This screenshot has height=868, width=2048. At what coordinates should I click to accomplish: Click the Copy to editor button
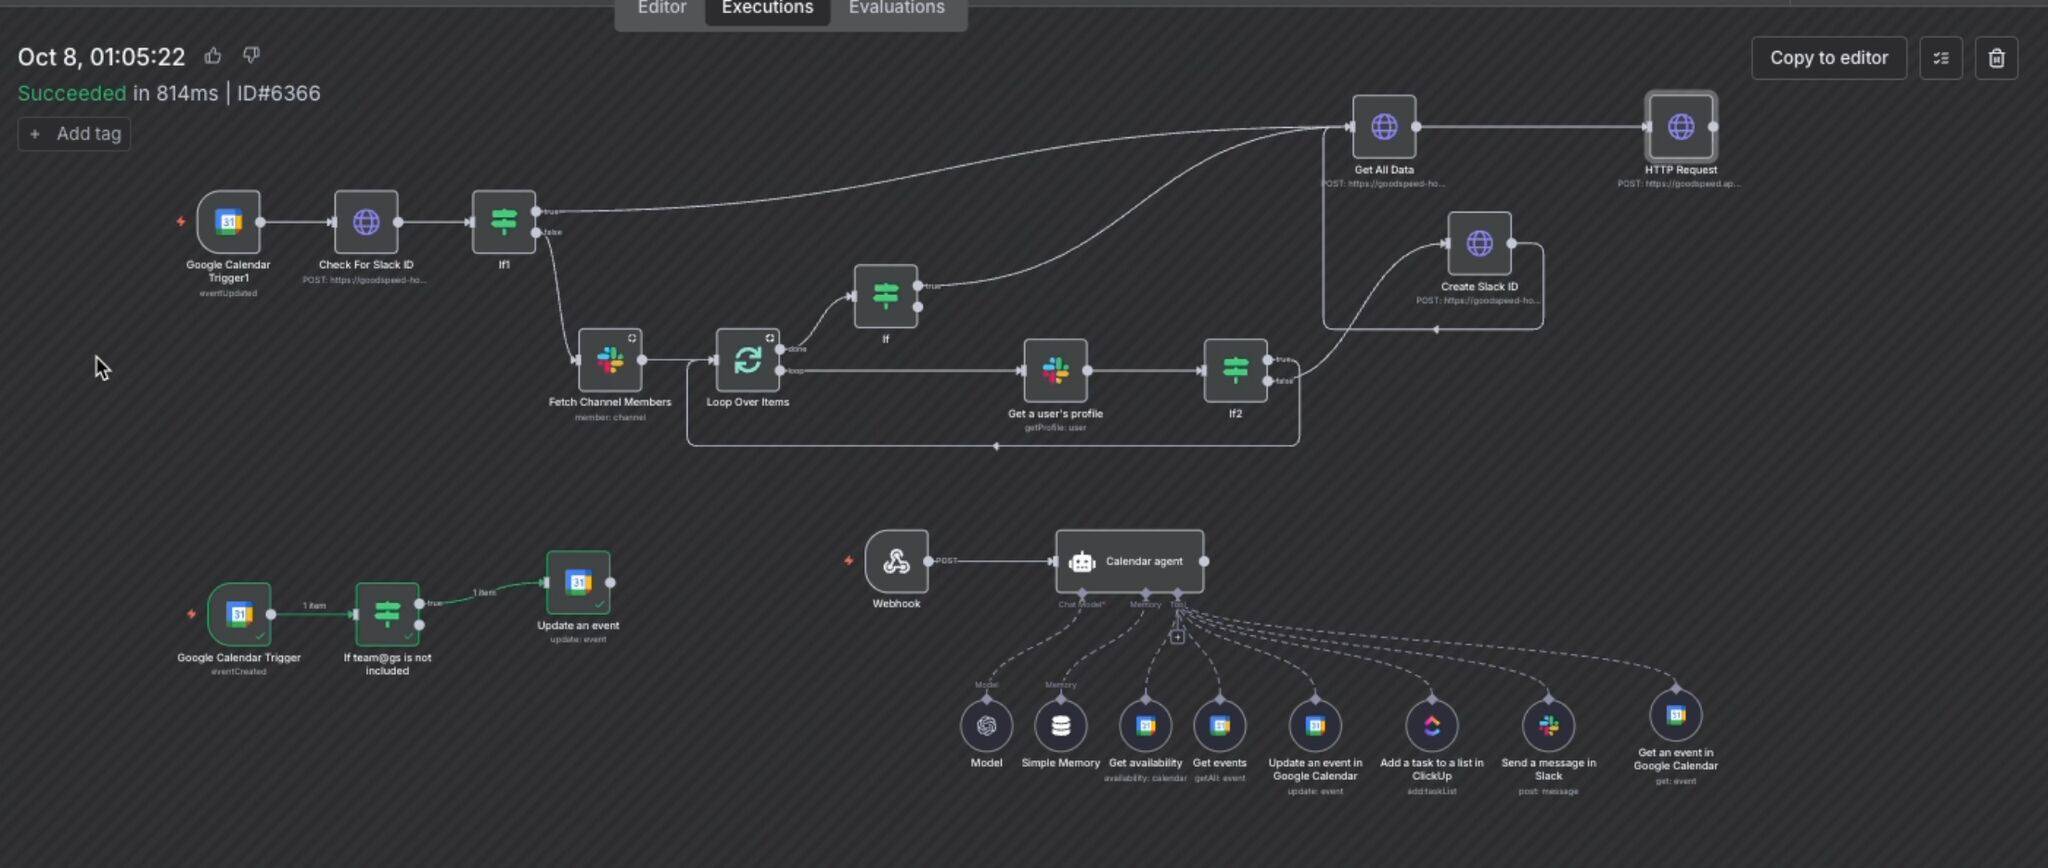[x=1828, y=58]
